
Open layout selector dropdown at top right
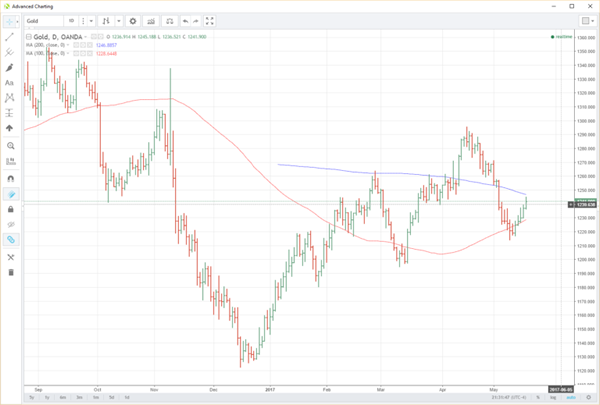pos(587,21)
